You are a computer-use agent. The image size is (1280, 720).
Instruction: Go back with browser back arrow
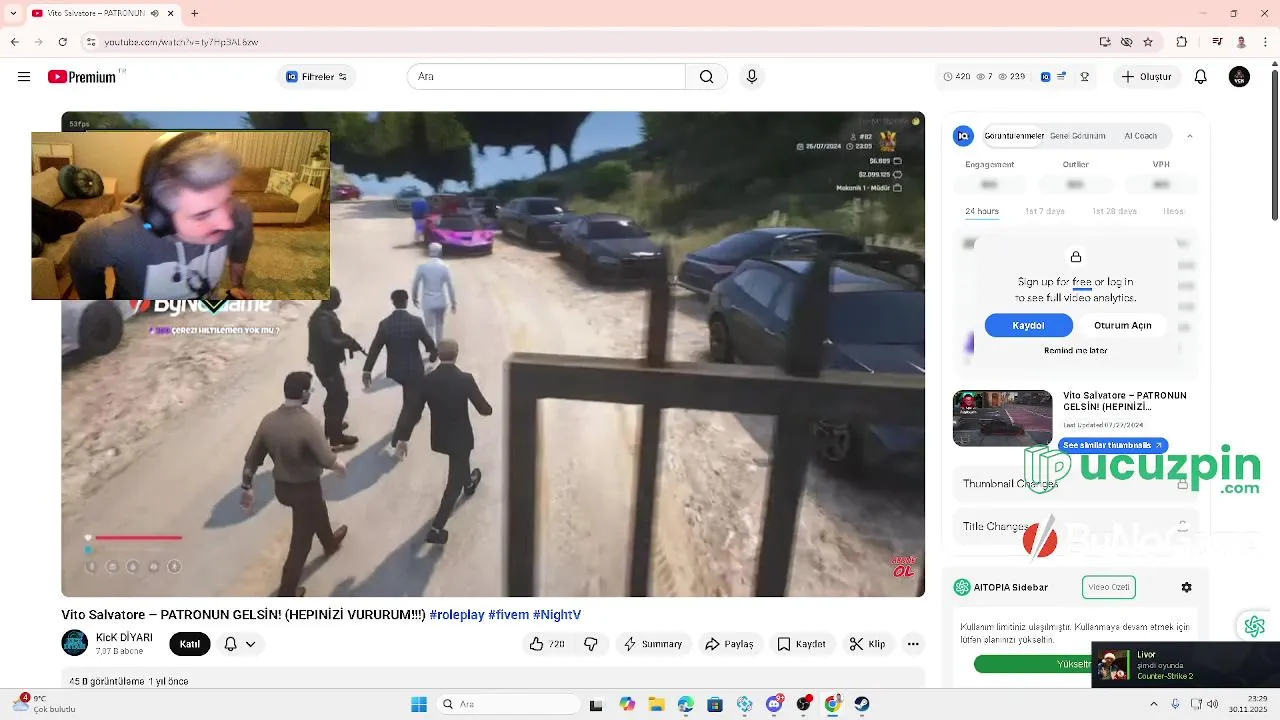coord(14,42)
